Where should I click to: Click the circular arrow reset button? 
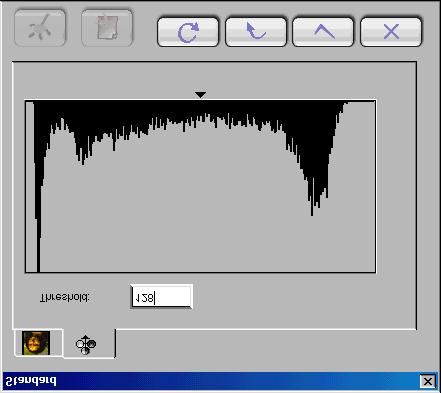tap(188, 32)
